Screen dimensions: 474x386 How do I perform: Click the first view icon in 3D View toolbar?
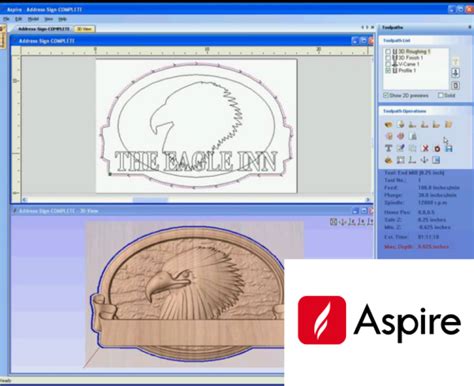(333, 222)
